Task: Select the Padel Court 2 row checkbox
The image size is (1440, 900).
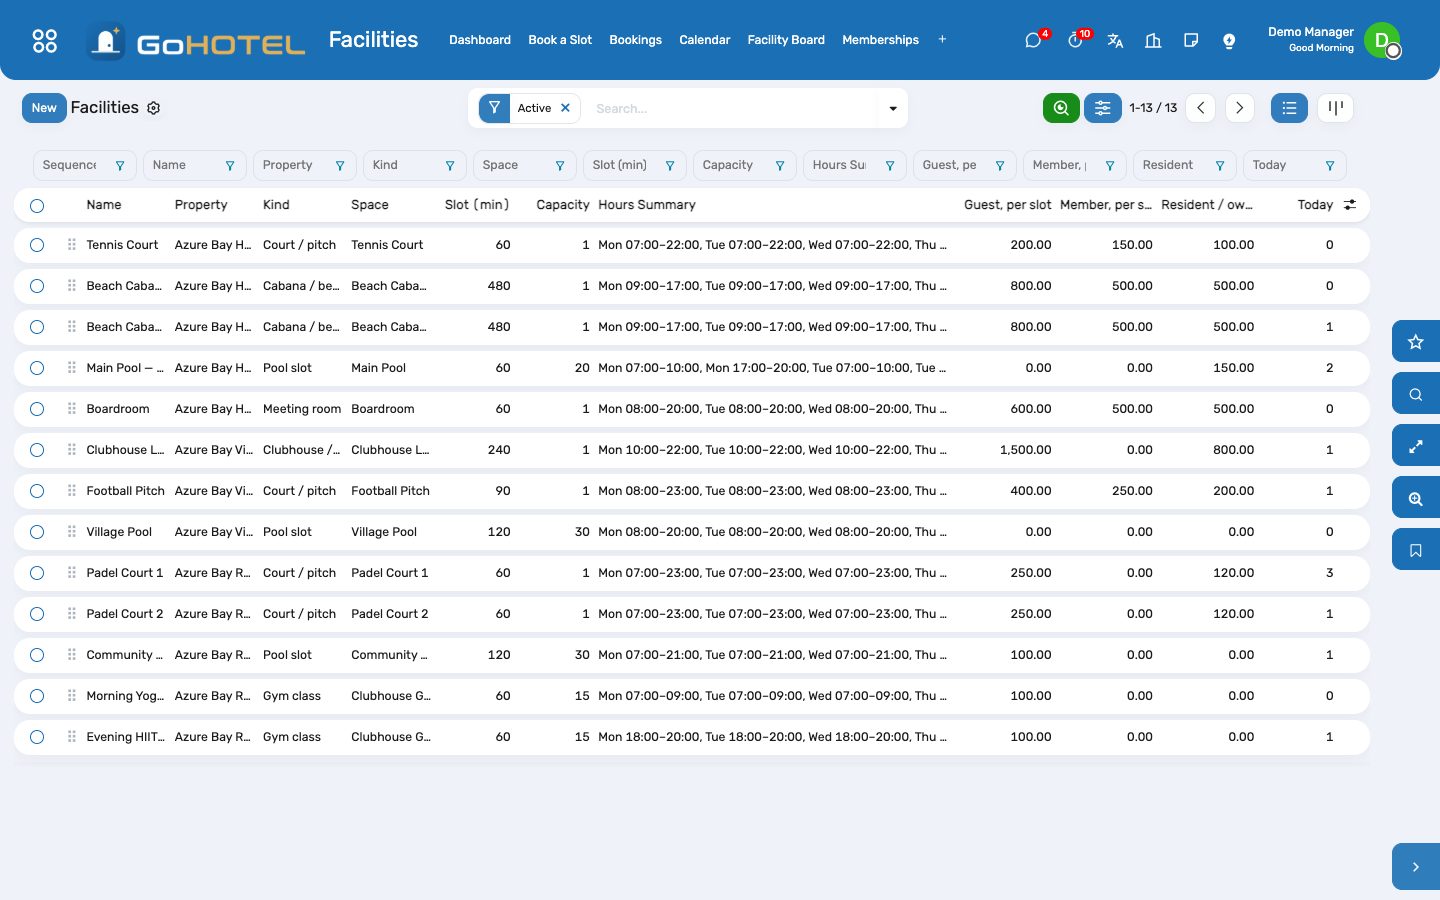Action: click(37, 614)
